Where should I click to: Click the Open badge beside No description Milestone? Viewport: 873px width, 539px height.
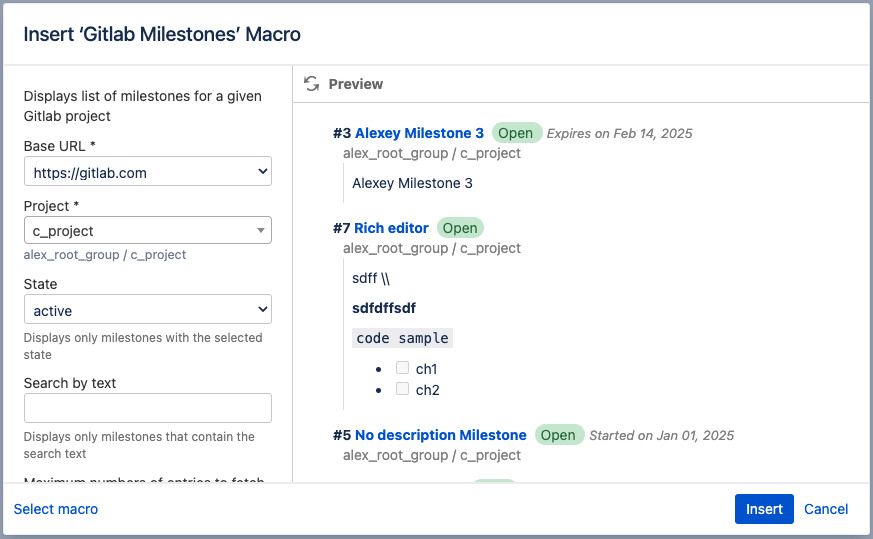[558, 435]
